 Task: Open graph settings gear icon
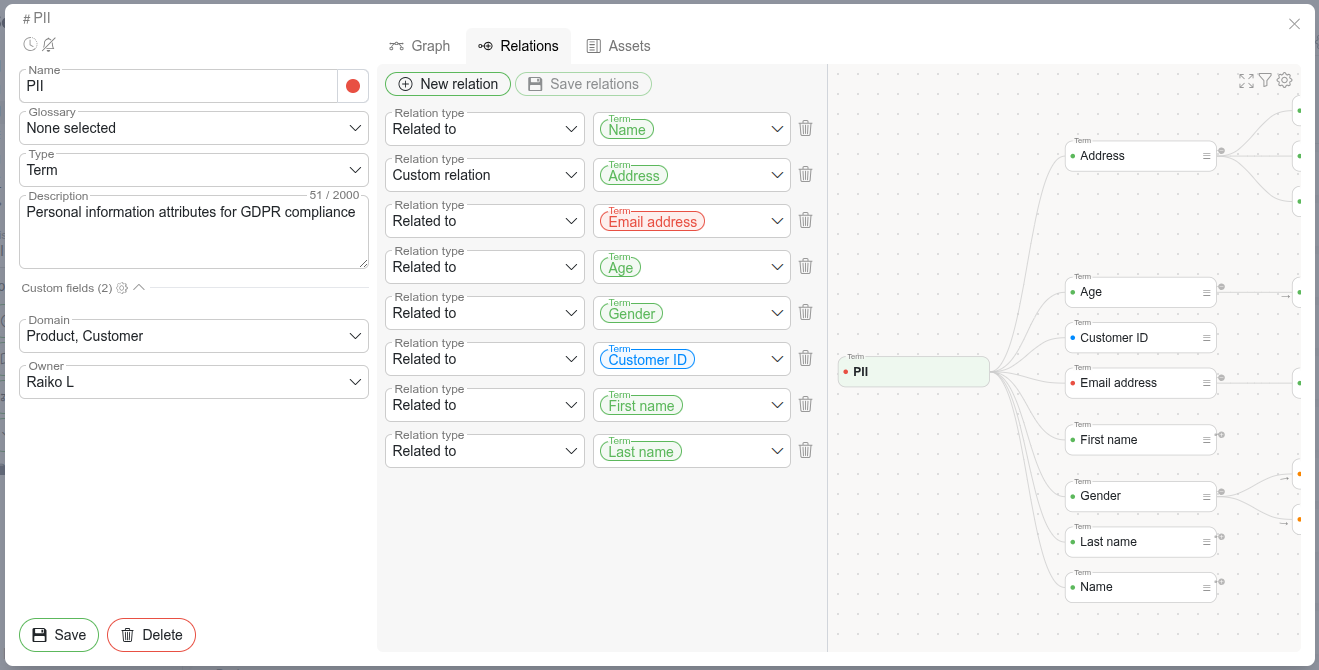[1285, 80]
